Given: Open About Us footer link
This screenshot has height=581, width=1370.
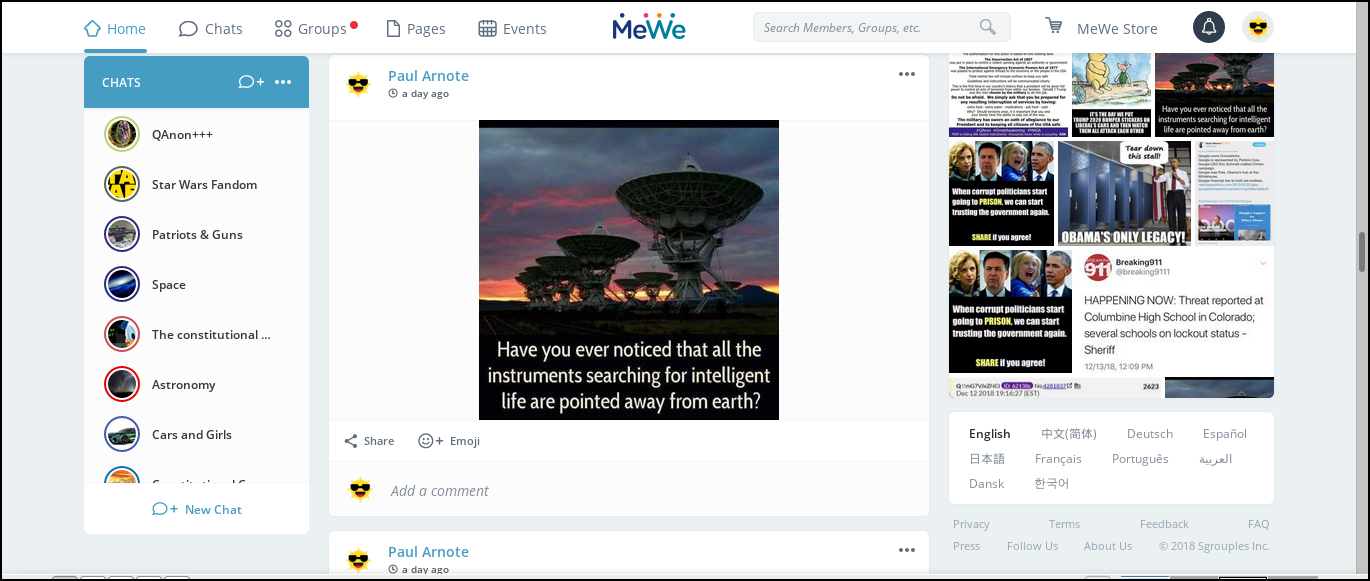Looking at the screenshot, I should tap(1108, 546).
